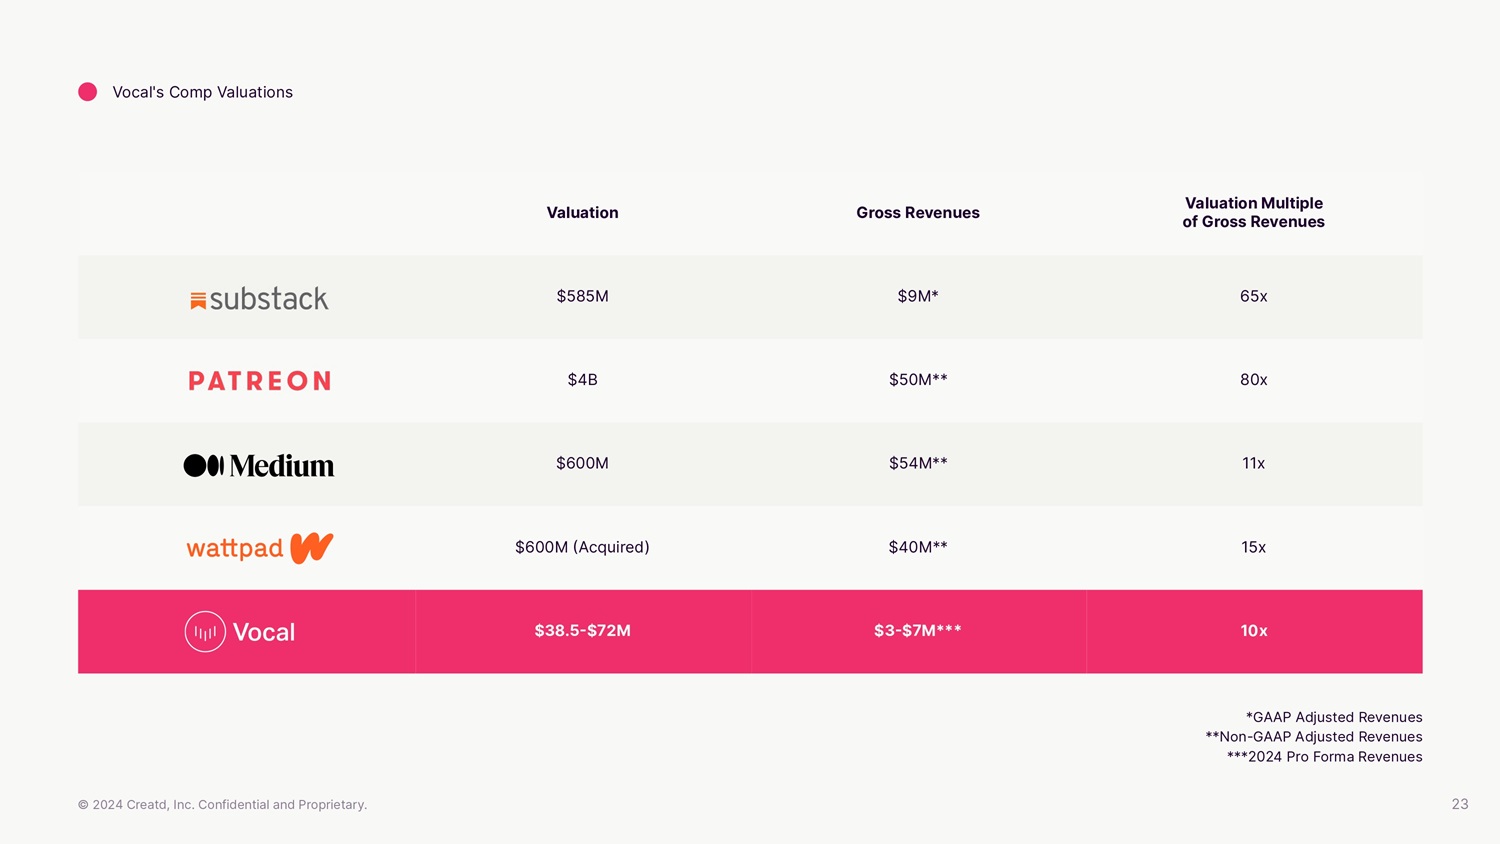Click Wattpad's $600M (Acquired) valuation cell
Screen dimensions: 1500x844
click(x=582, y=547)
